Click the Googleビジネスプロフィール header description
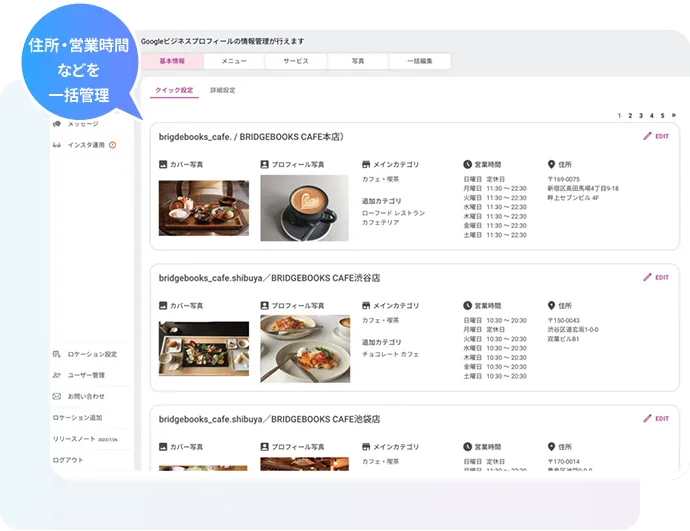Image resolution: width=690 pixels, height=531 pixels. click(x=222, y=41)
